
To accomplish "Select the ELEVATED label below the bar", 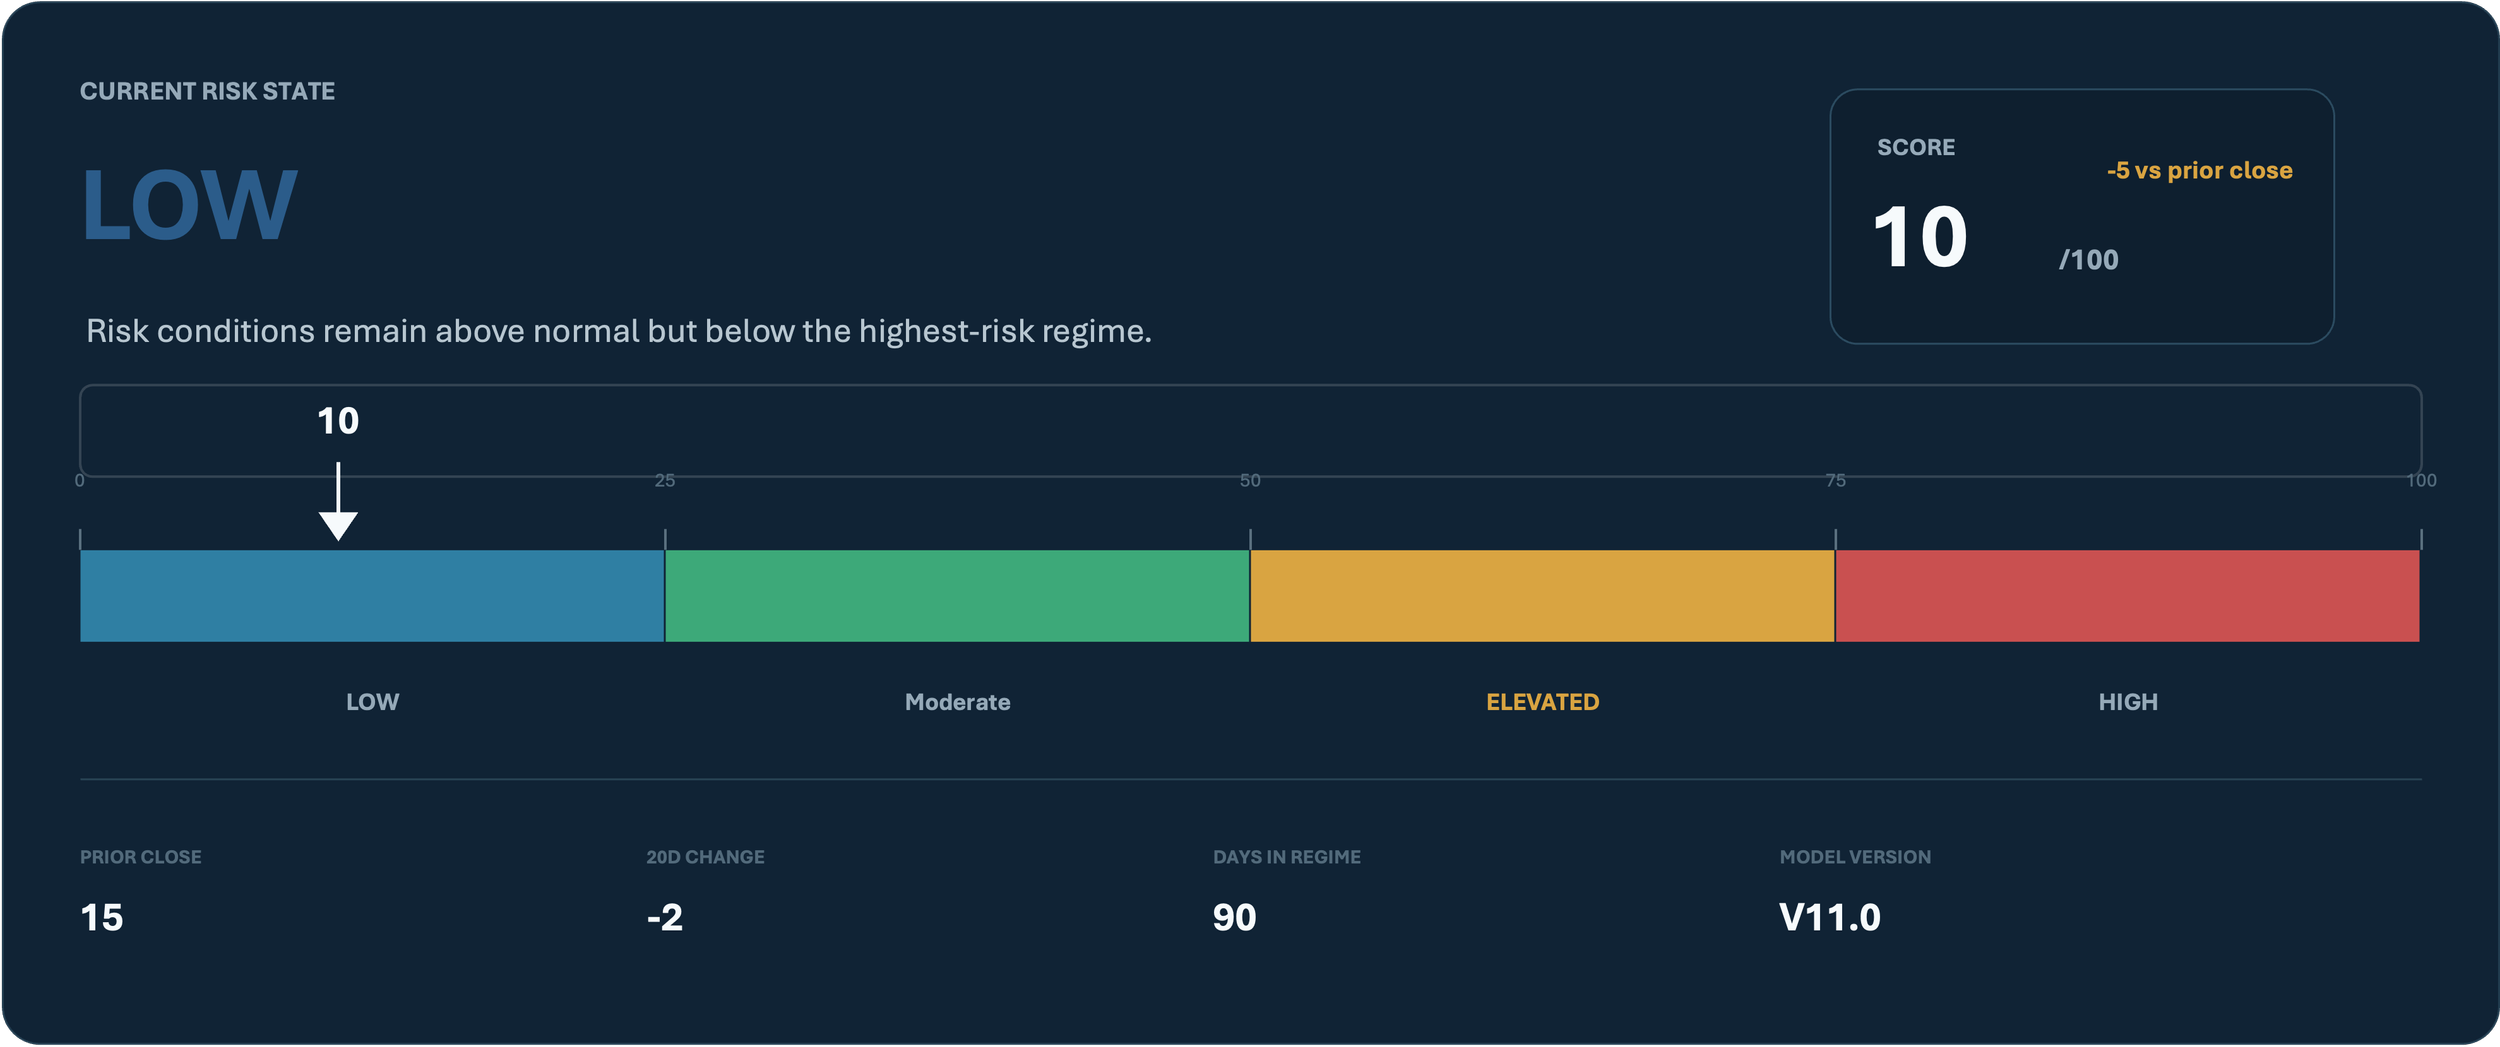I will (1542, 702).
